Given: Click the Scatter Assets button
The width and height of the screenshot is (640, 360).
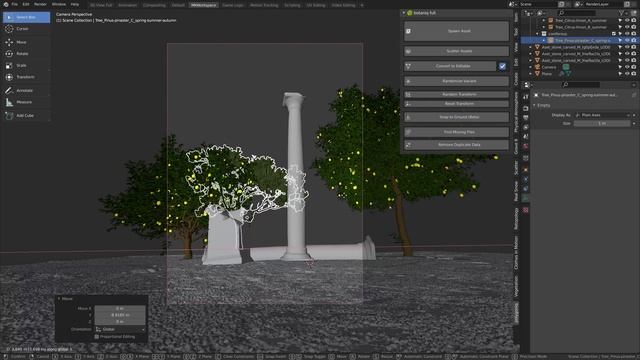Looking at the screenshot, I should (x=456, y=51).
